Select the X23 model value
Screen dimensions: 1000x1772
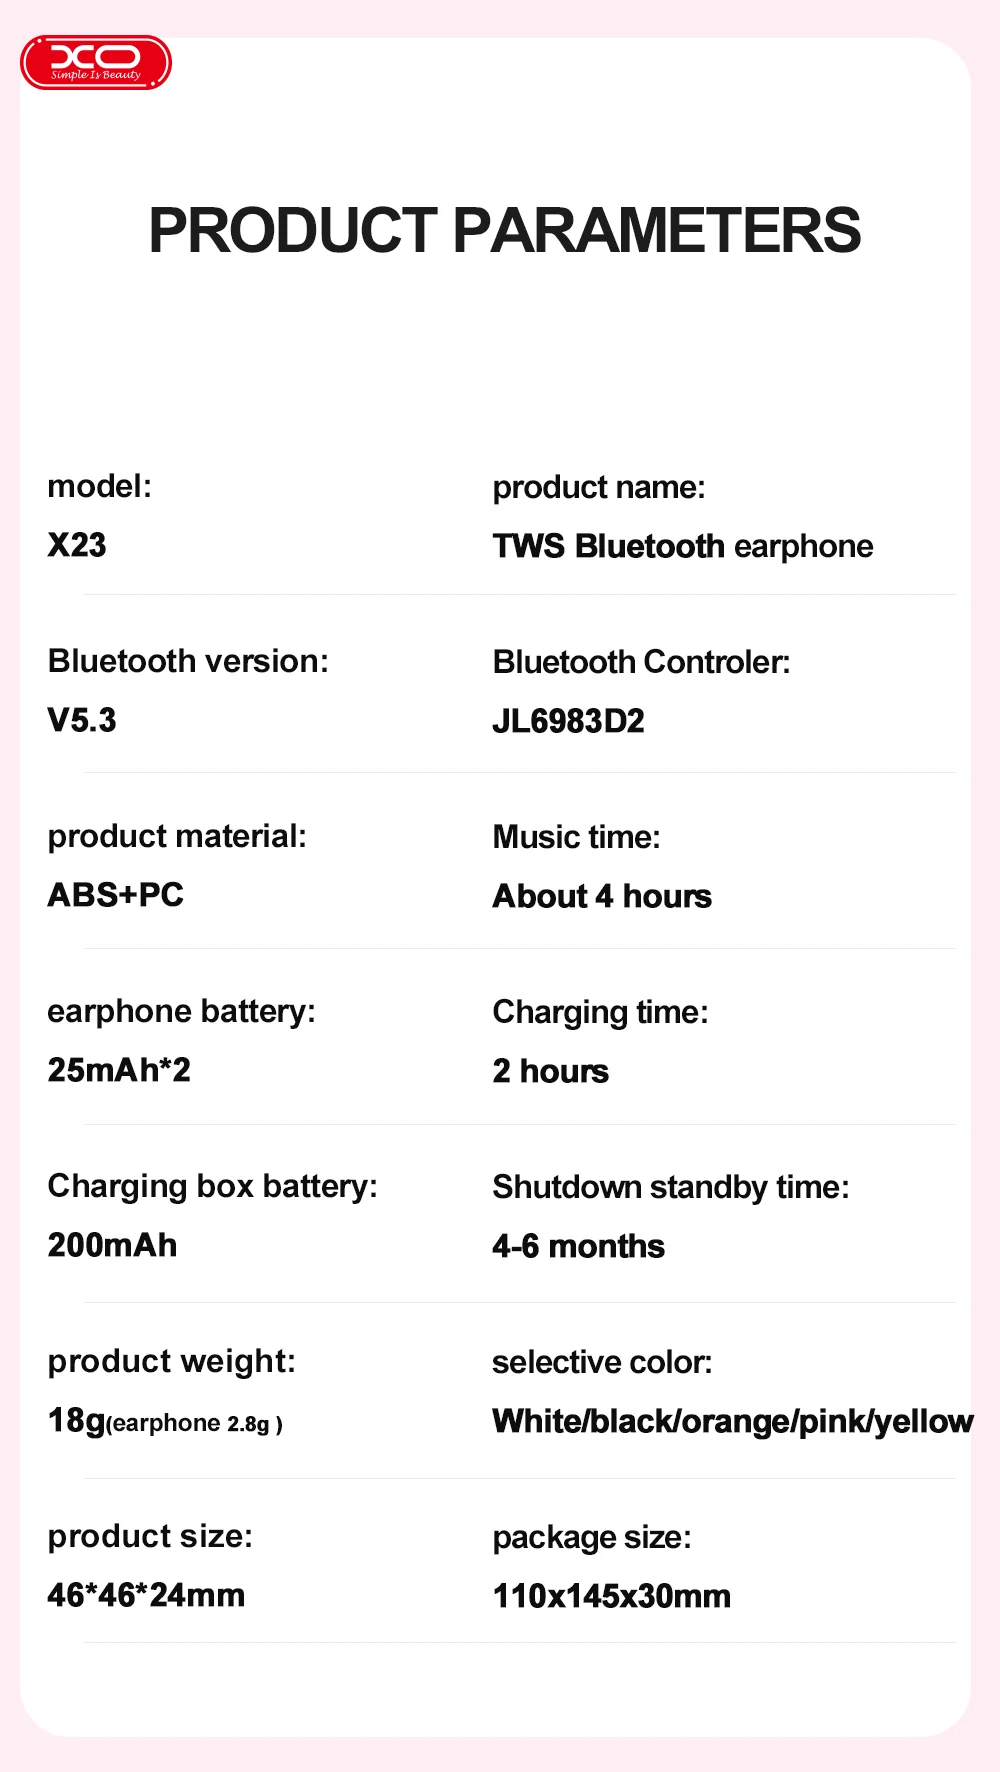pyautogui.click(x=77, y=545)
